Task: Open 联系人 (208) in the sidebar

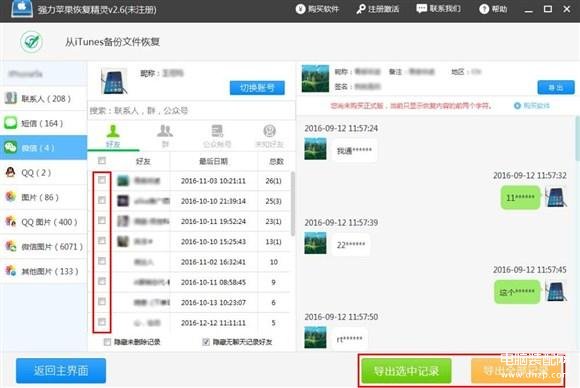Action: [44, 98]
